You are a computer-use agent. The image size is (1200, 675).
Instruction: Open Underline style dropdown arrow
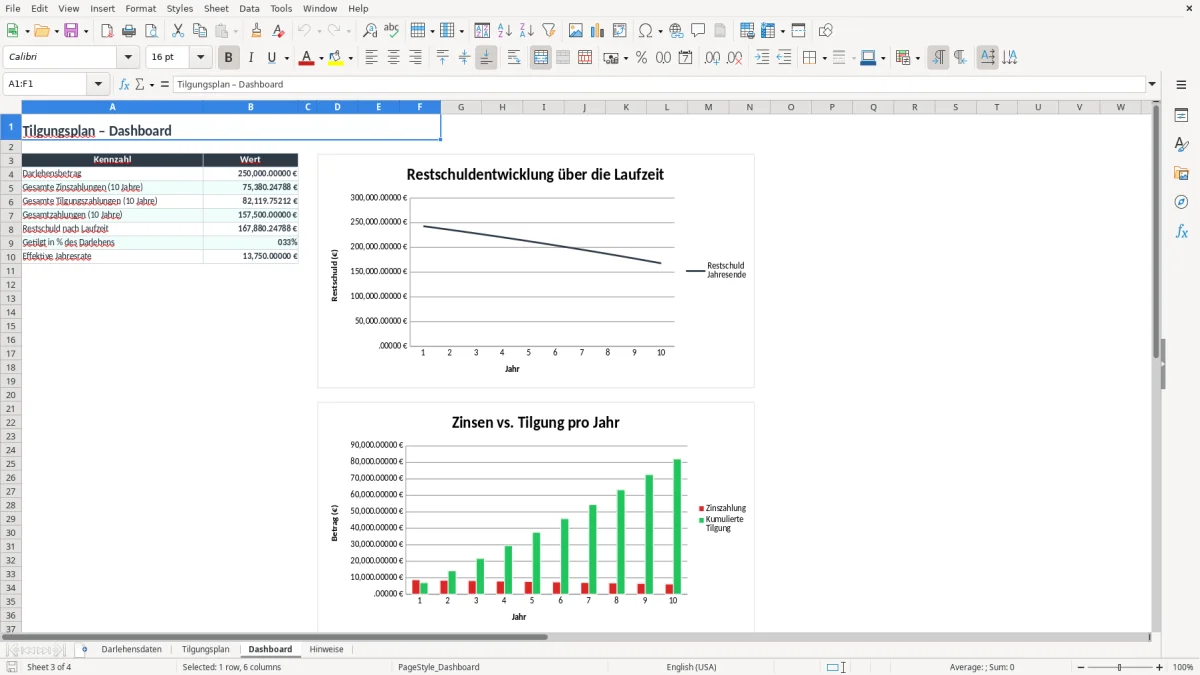point(286,58)
